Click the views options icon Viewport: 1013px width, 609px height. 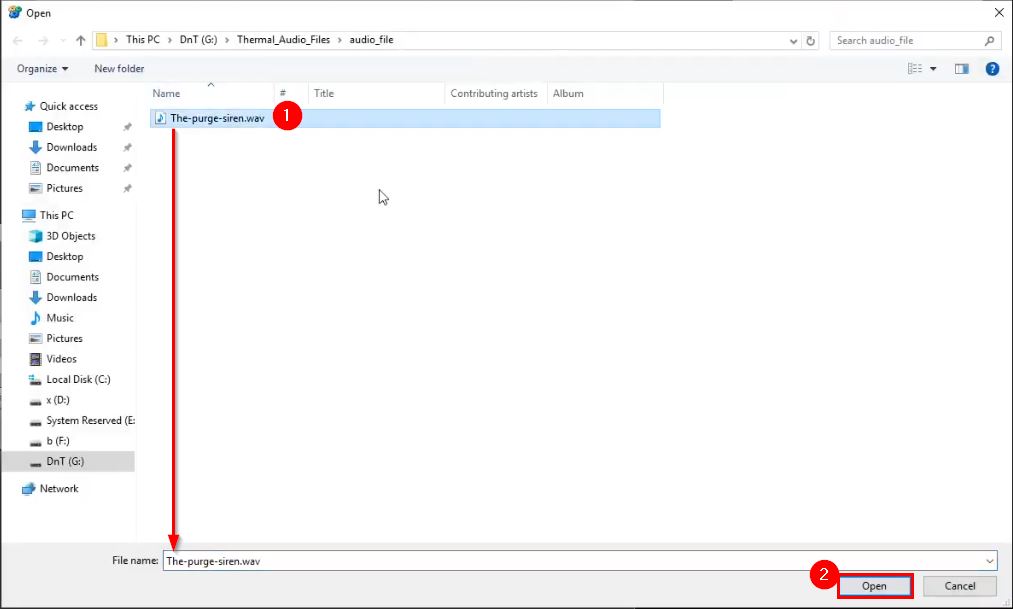[x=916, y=68]
